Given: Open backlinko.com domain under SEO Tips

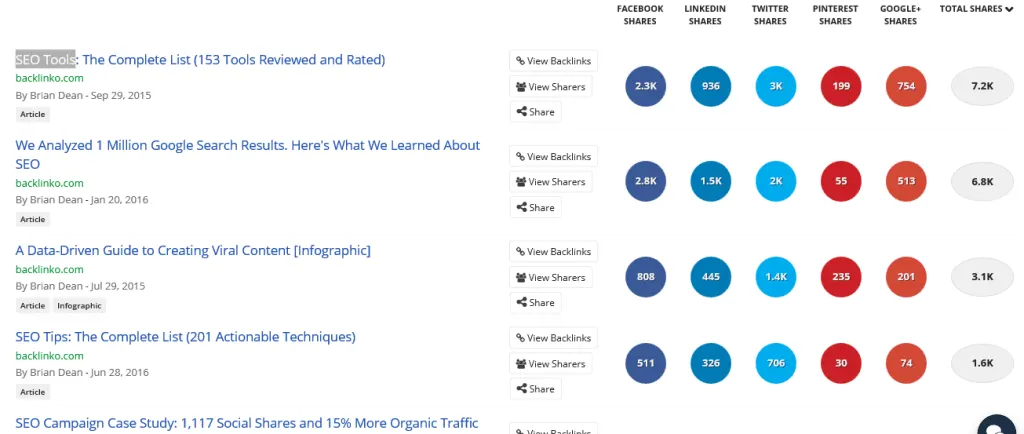Looking at the screenshot, I should pyautogui.click(x=50, y=356).
